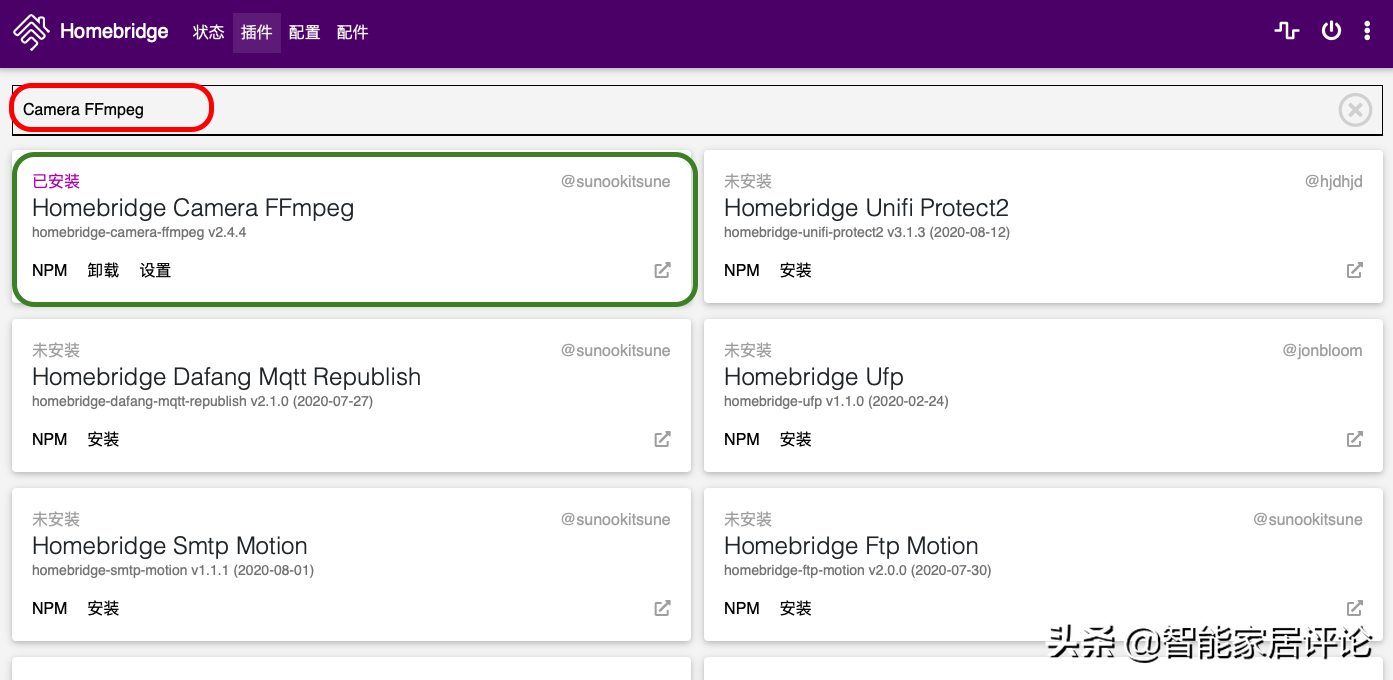Open the log viewer pulse icon

1287,31
